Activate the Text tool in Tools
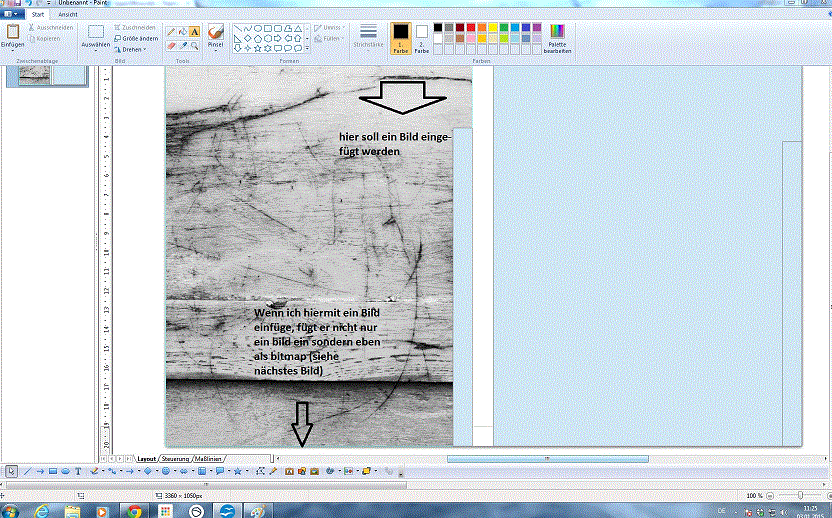The height and width of the screenshot is (518, 832). [x=194, y=32]
